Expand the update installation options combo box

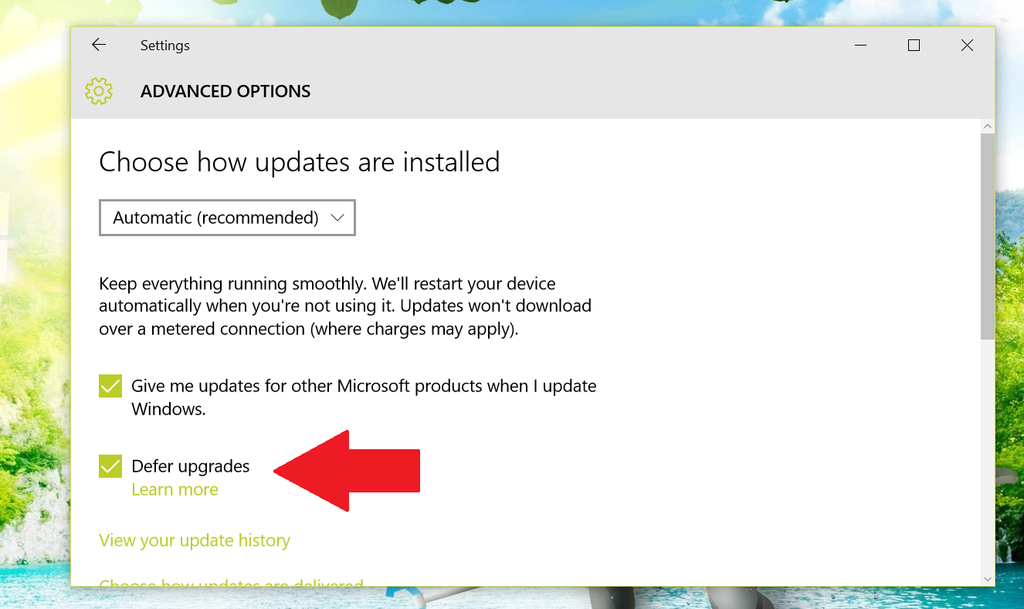pyautogui.click(x=227, y=217)
